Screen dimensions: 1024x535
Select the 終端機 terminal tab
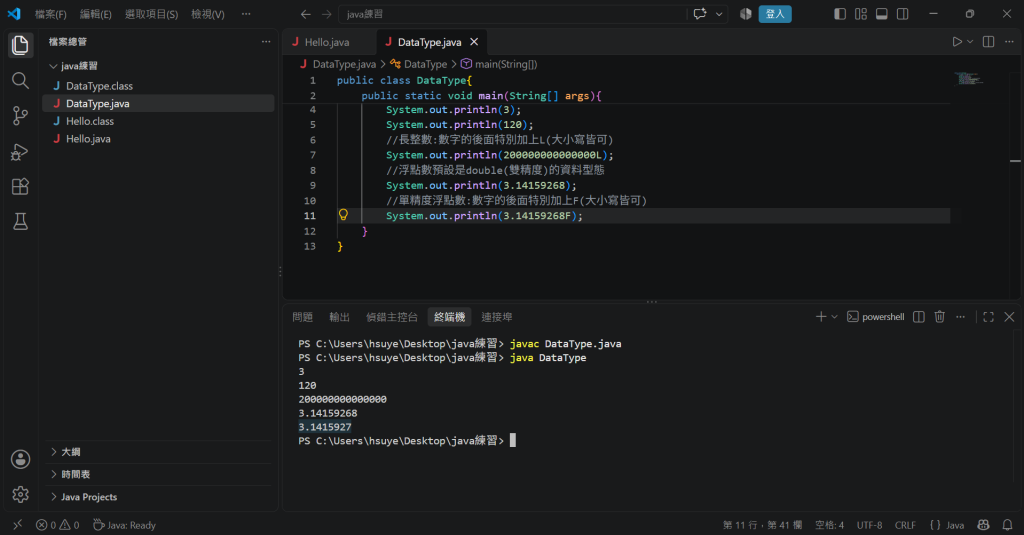pyautogui.click(x=449, y=317)
